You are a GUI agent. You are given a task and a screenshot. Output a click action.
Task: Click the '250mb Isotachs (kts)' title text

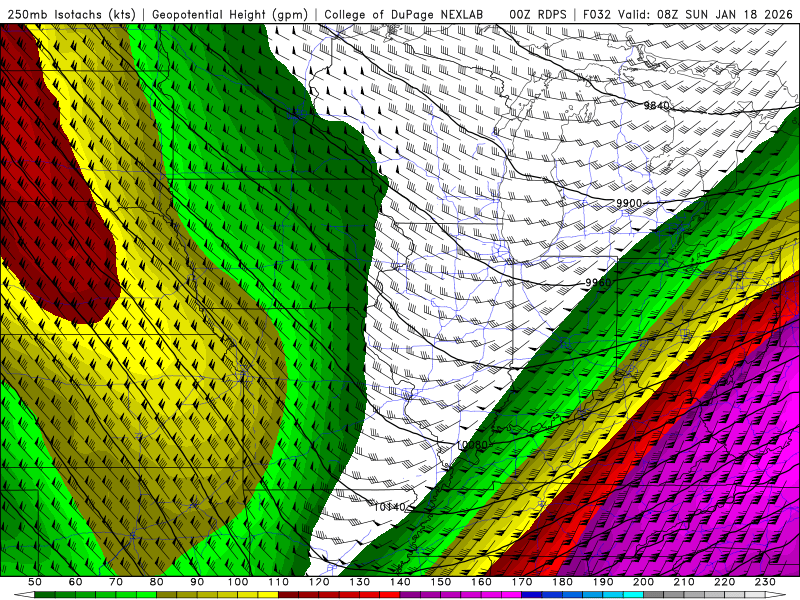[71, 14]
